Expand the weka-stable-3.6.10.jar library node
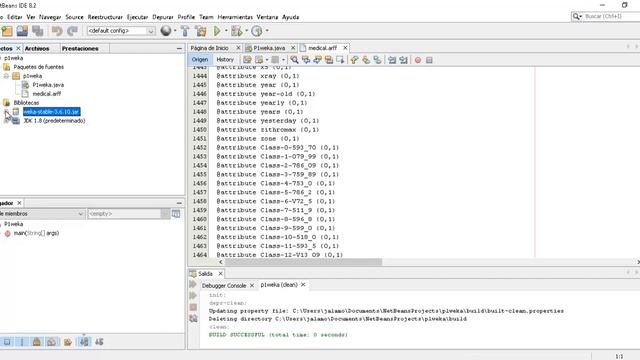This screenshot has width=640, height=360. [6, 112]
